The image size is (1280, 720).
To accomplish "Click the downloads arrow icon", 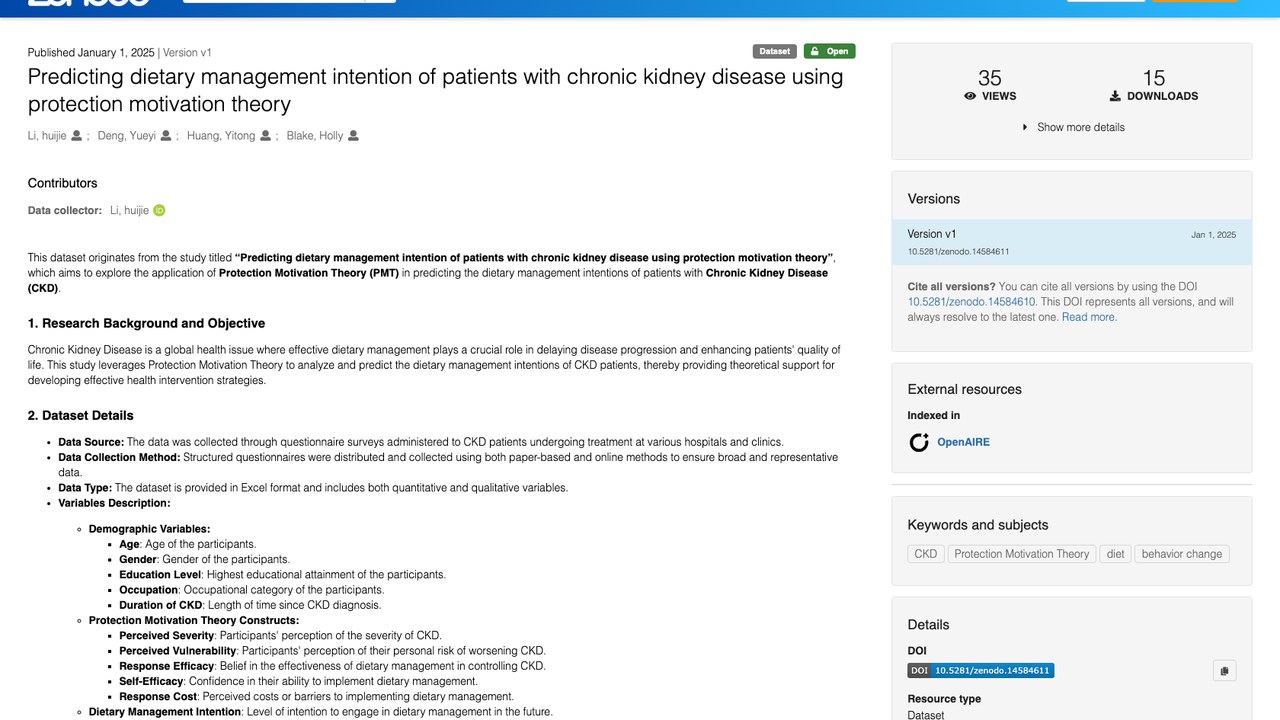I will [x=1115, y=97].
